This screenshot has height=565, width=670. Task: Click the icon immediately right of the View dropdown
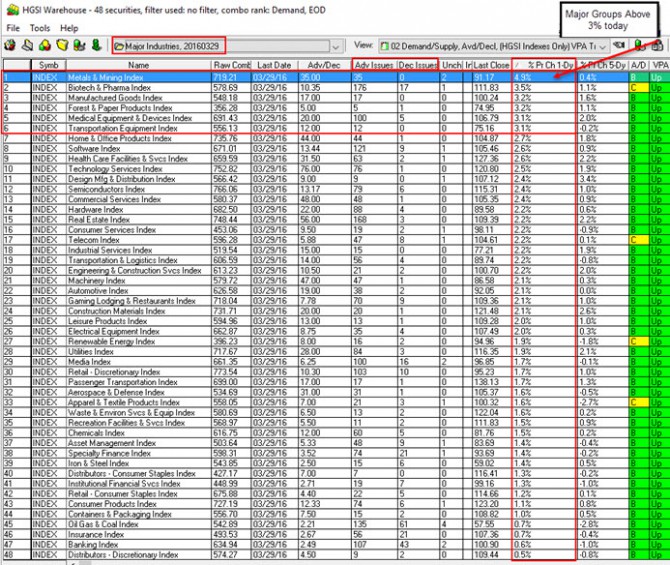[619, 45]
